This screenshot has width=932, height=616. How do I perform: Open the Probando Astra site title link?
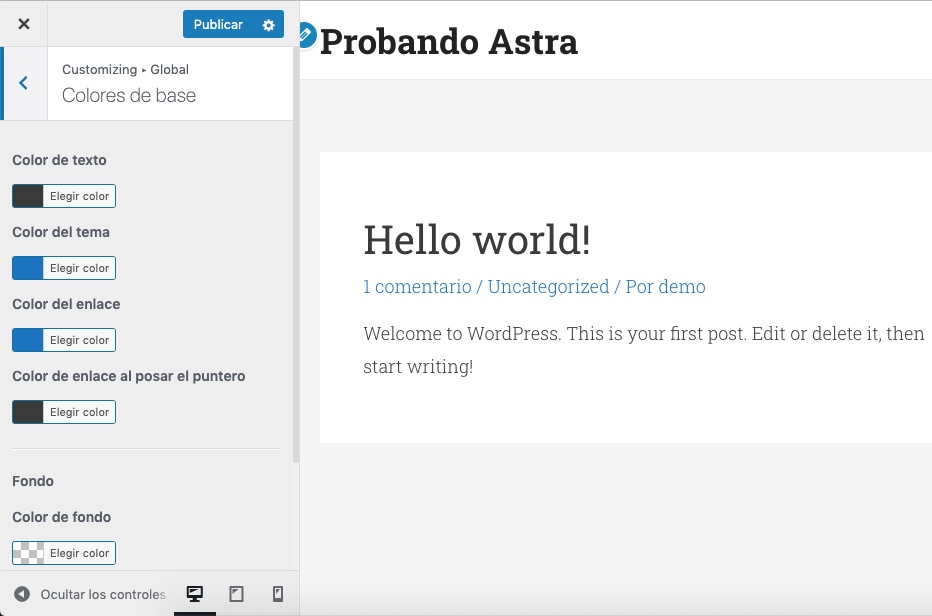click(448, 42)
